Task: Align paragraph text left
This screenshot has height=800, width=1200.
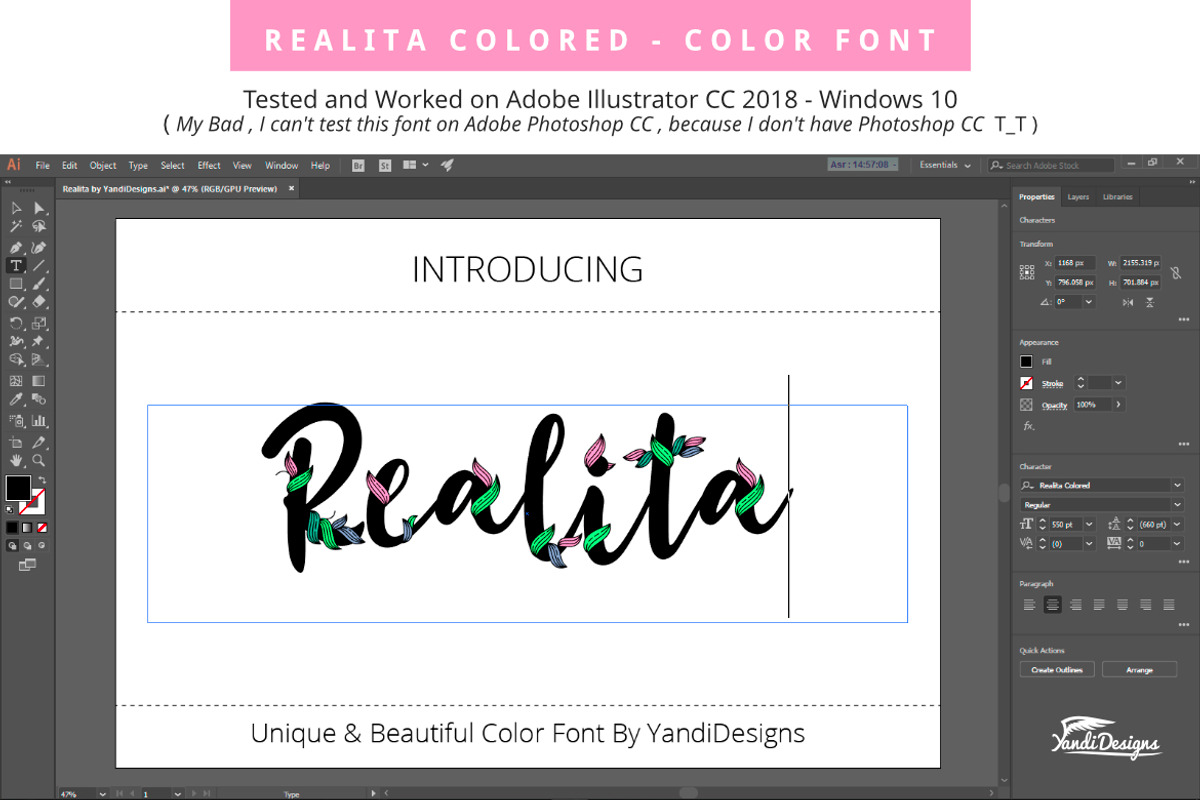Action: [x=1029, y=604]
